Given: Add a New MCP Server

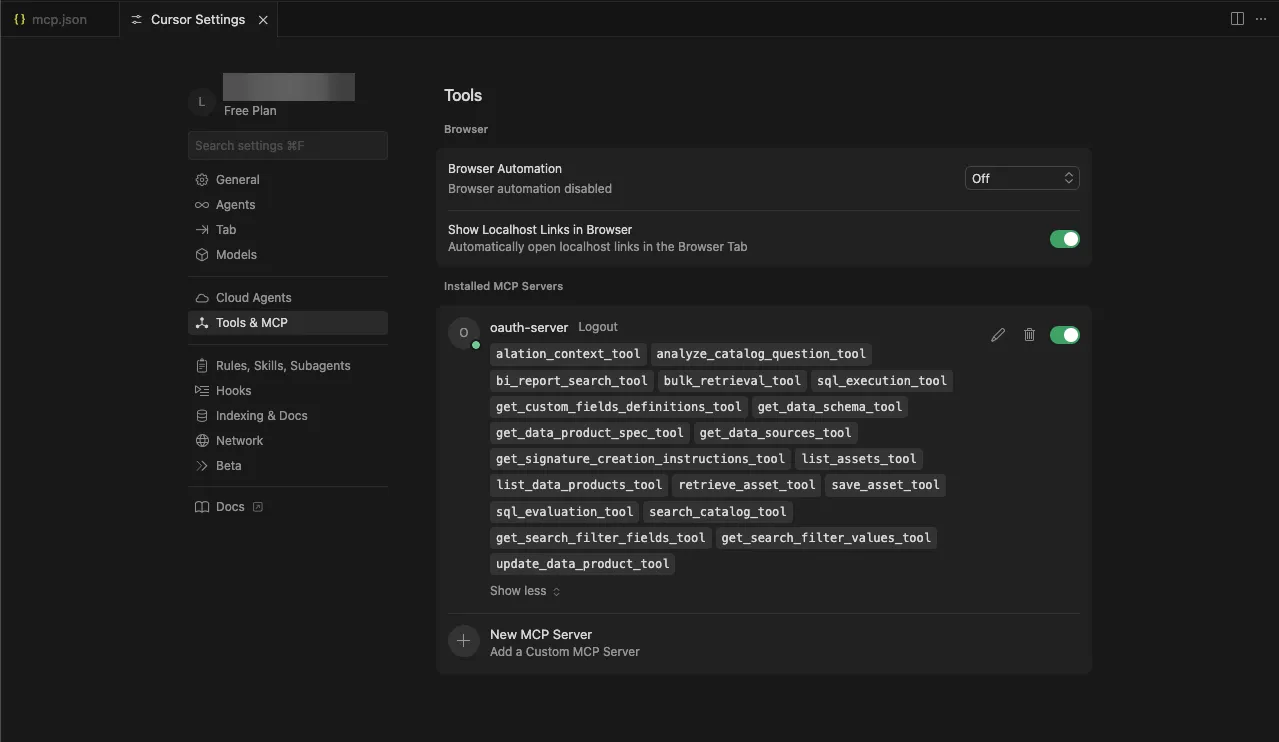Looking at the screenshot, I should pyautogui.click(x=540, y=634).
